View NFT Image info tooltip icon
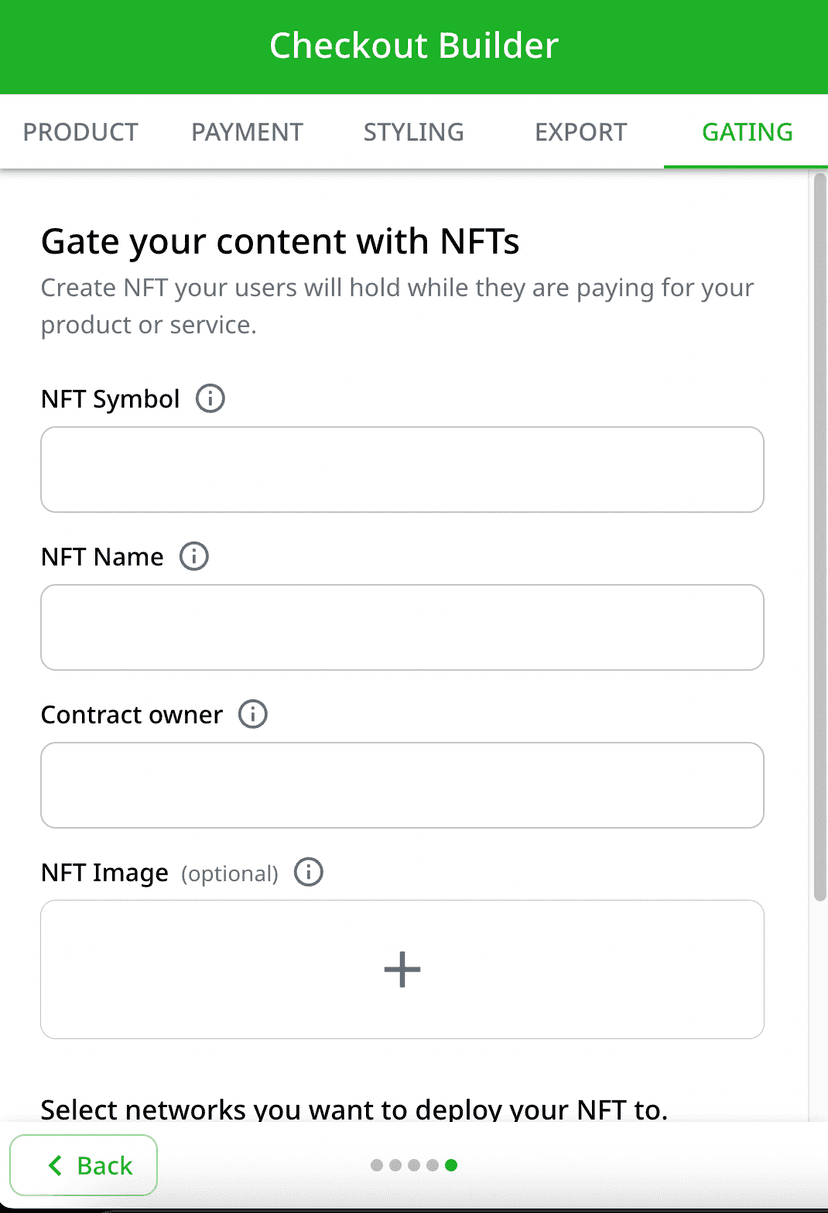Image resolution: width=828 pixels, height=1213 pixels. click(x=308, y=872)
